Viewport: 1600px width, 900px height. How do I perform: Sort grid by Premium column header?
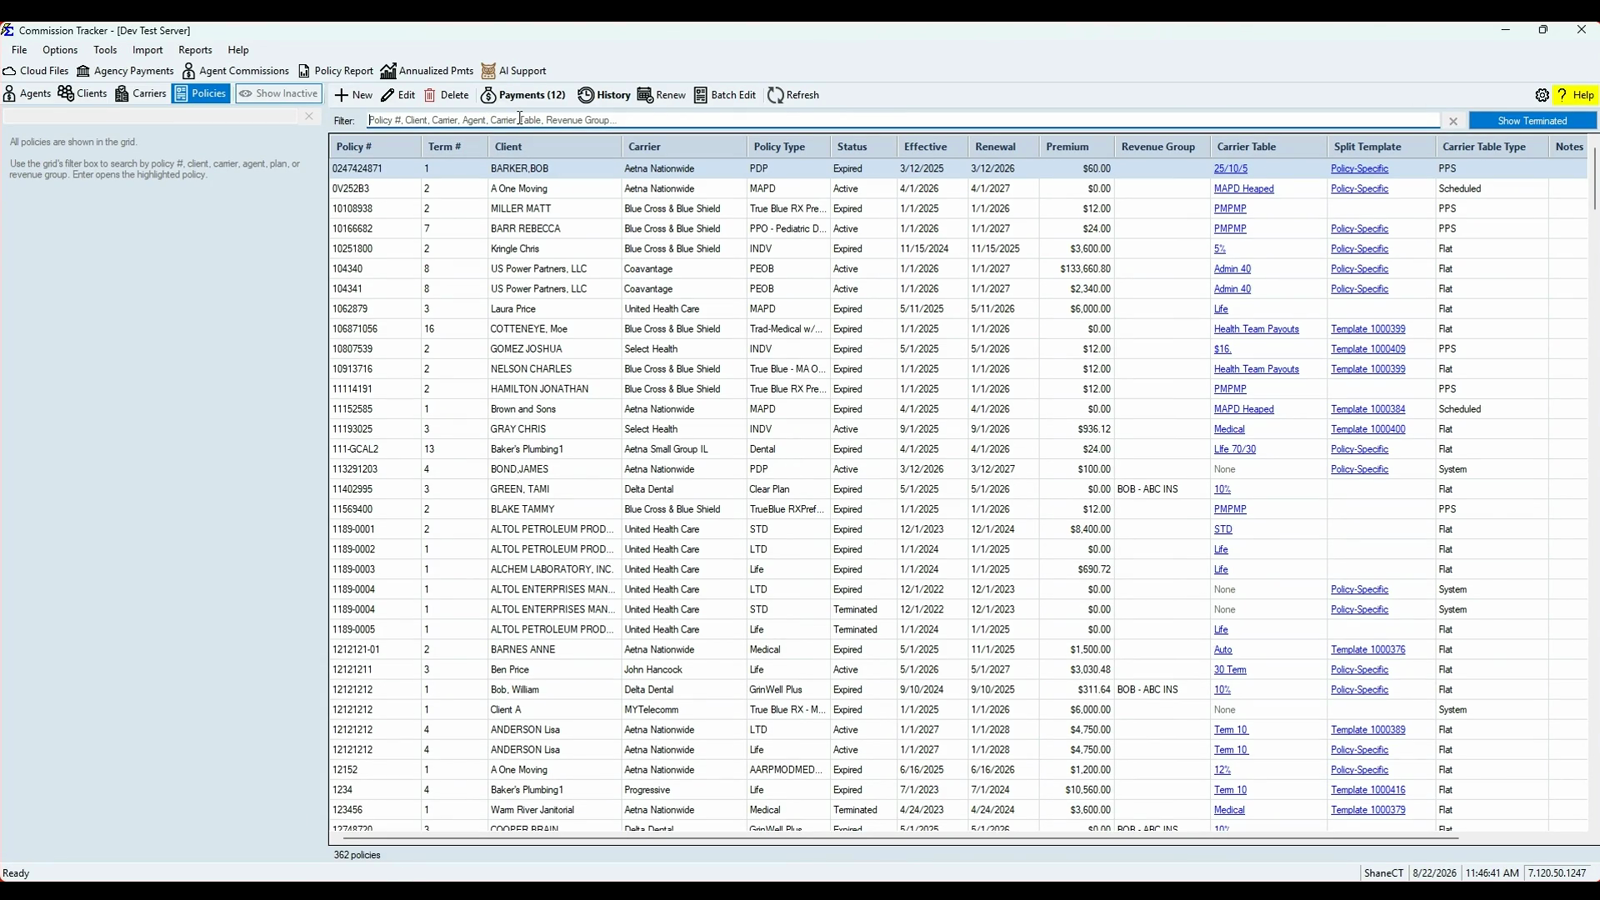click(x=1077, y=147)
